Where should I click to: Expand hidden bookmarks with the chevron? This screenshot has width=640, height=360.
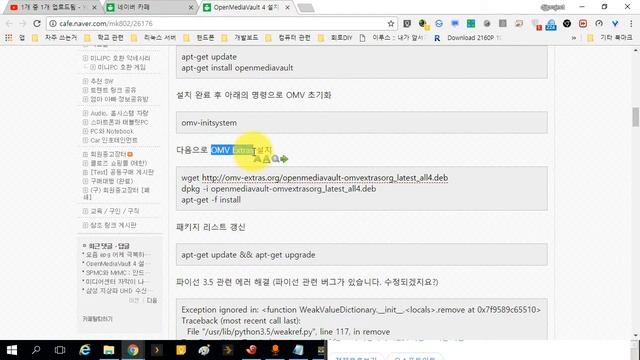pyautogui.click(x=574, y=38)
